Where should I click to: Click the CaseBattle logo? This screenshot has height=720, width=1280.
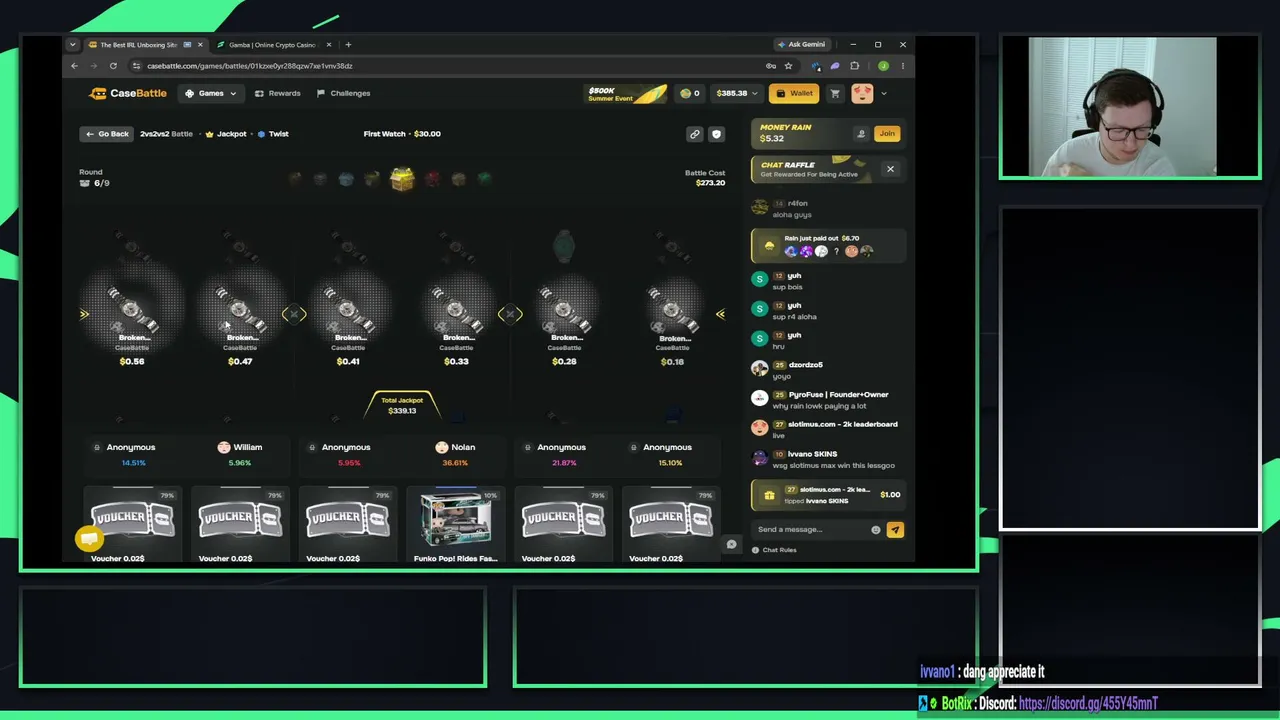point(128,93)
